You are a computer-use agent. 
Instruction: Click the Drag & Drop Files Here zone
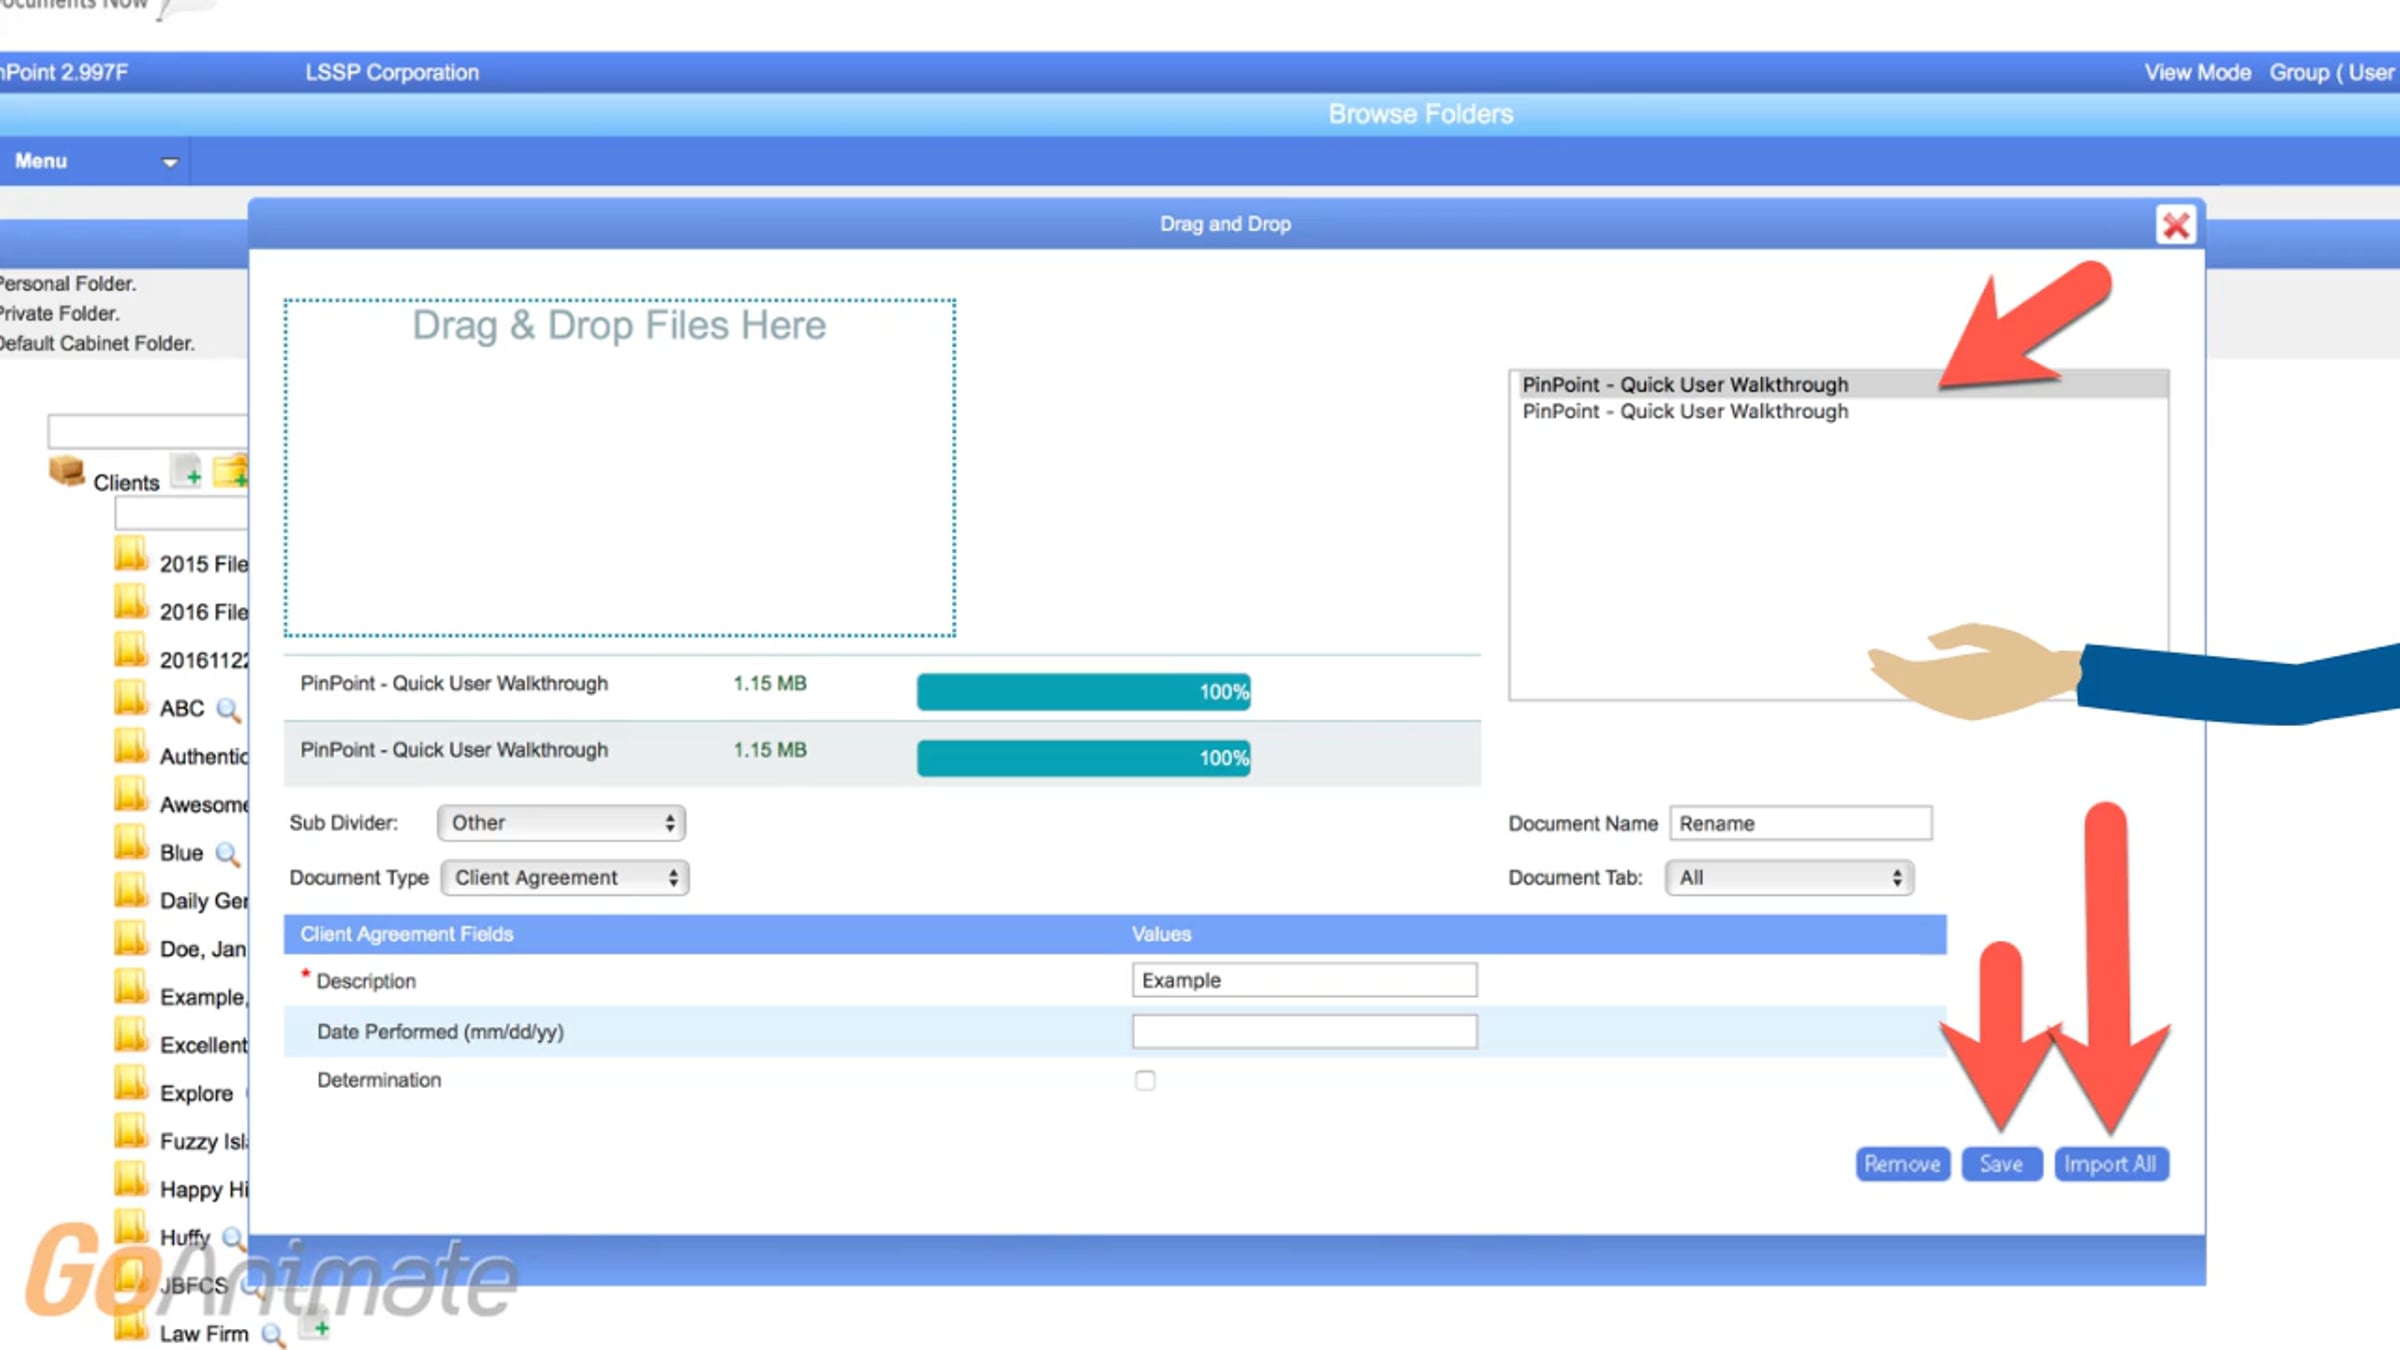pyautogui.click(x=620, y=468)
